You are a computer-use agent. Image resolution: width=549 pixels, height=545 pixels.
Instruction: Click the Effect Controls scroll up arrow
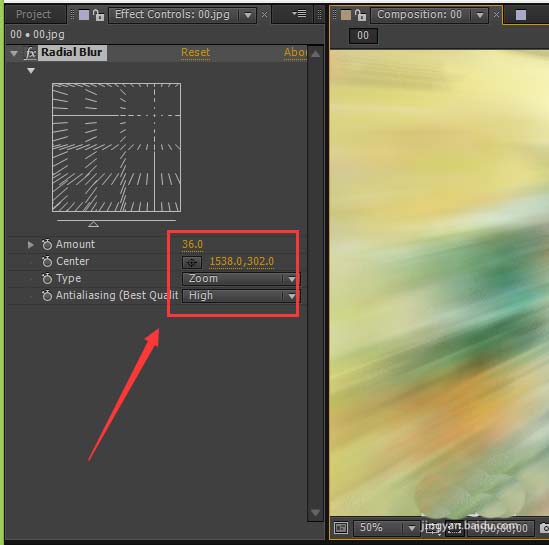[315, 54]
